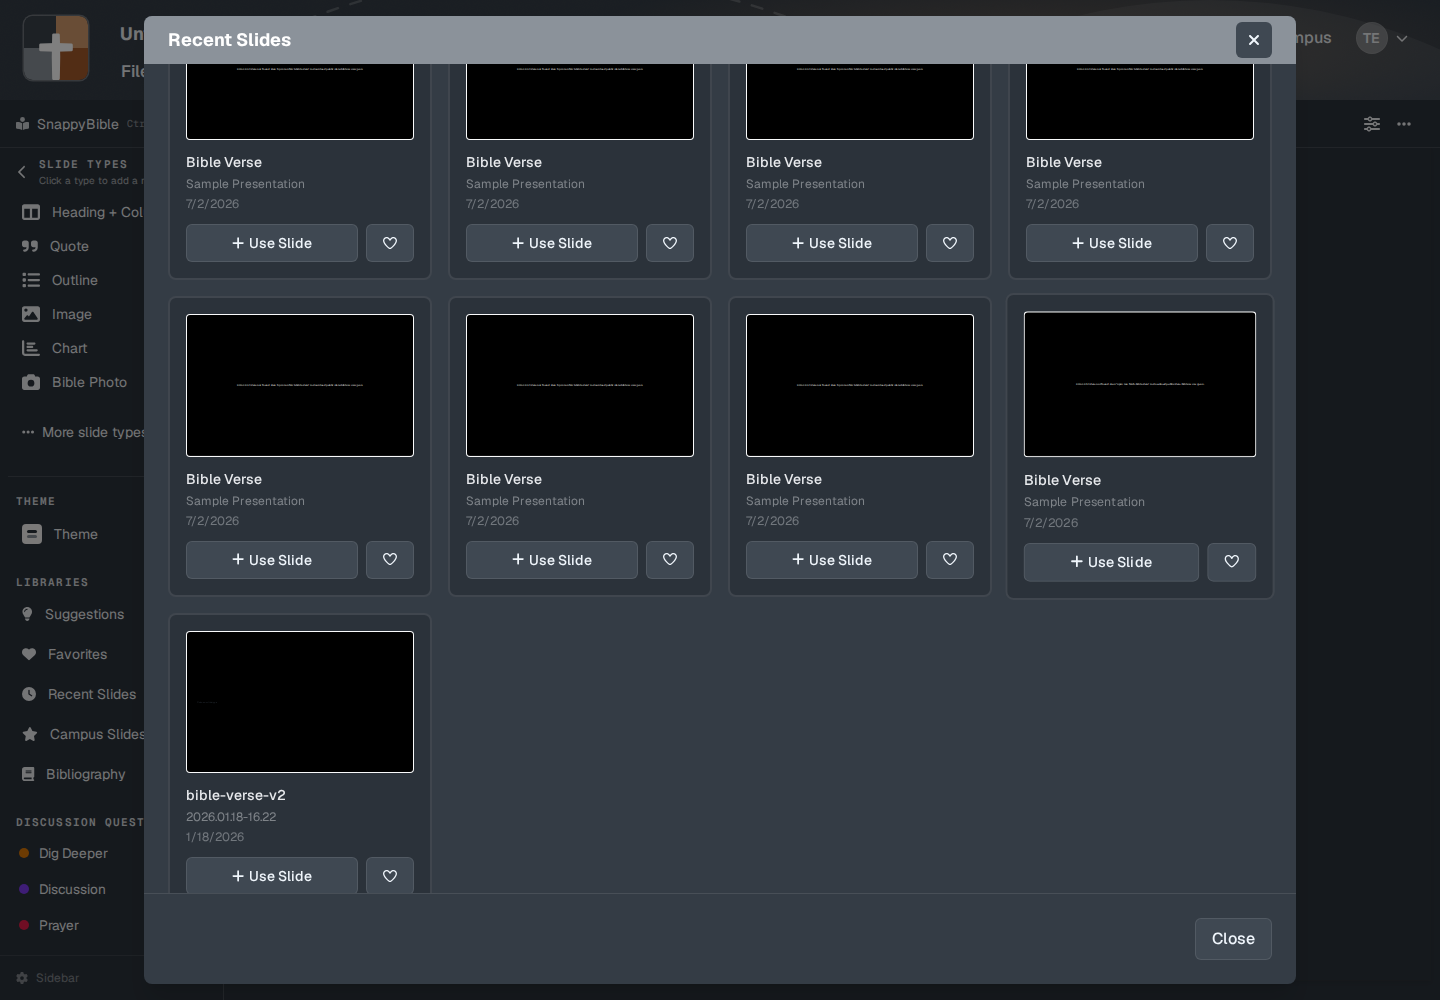Click the Quote slide type icon
1440x1000 pixels.
[30, 246]
